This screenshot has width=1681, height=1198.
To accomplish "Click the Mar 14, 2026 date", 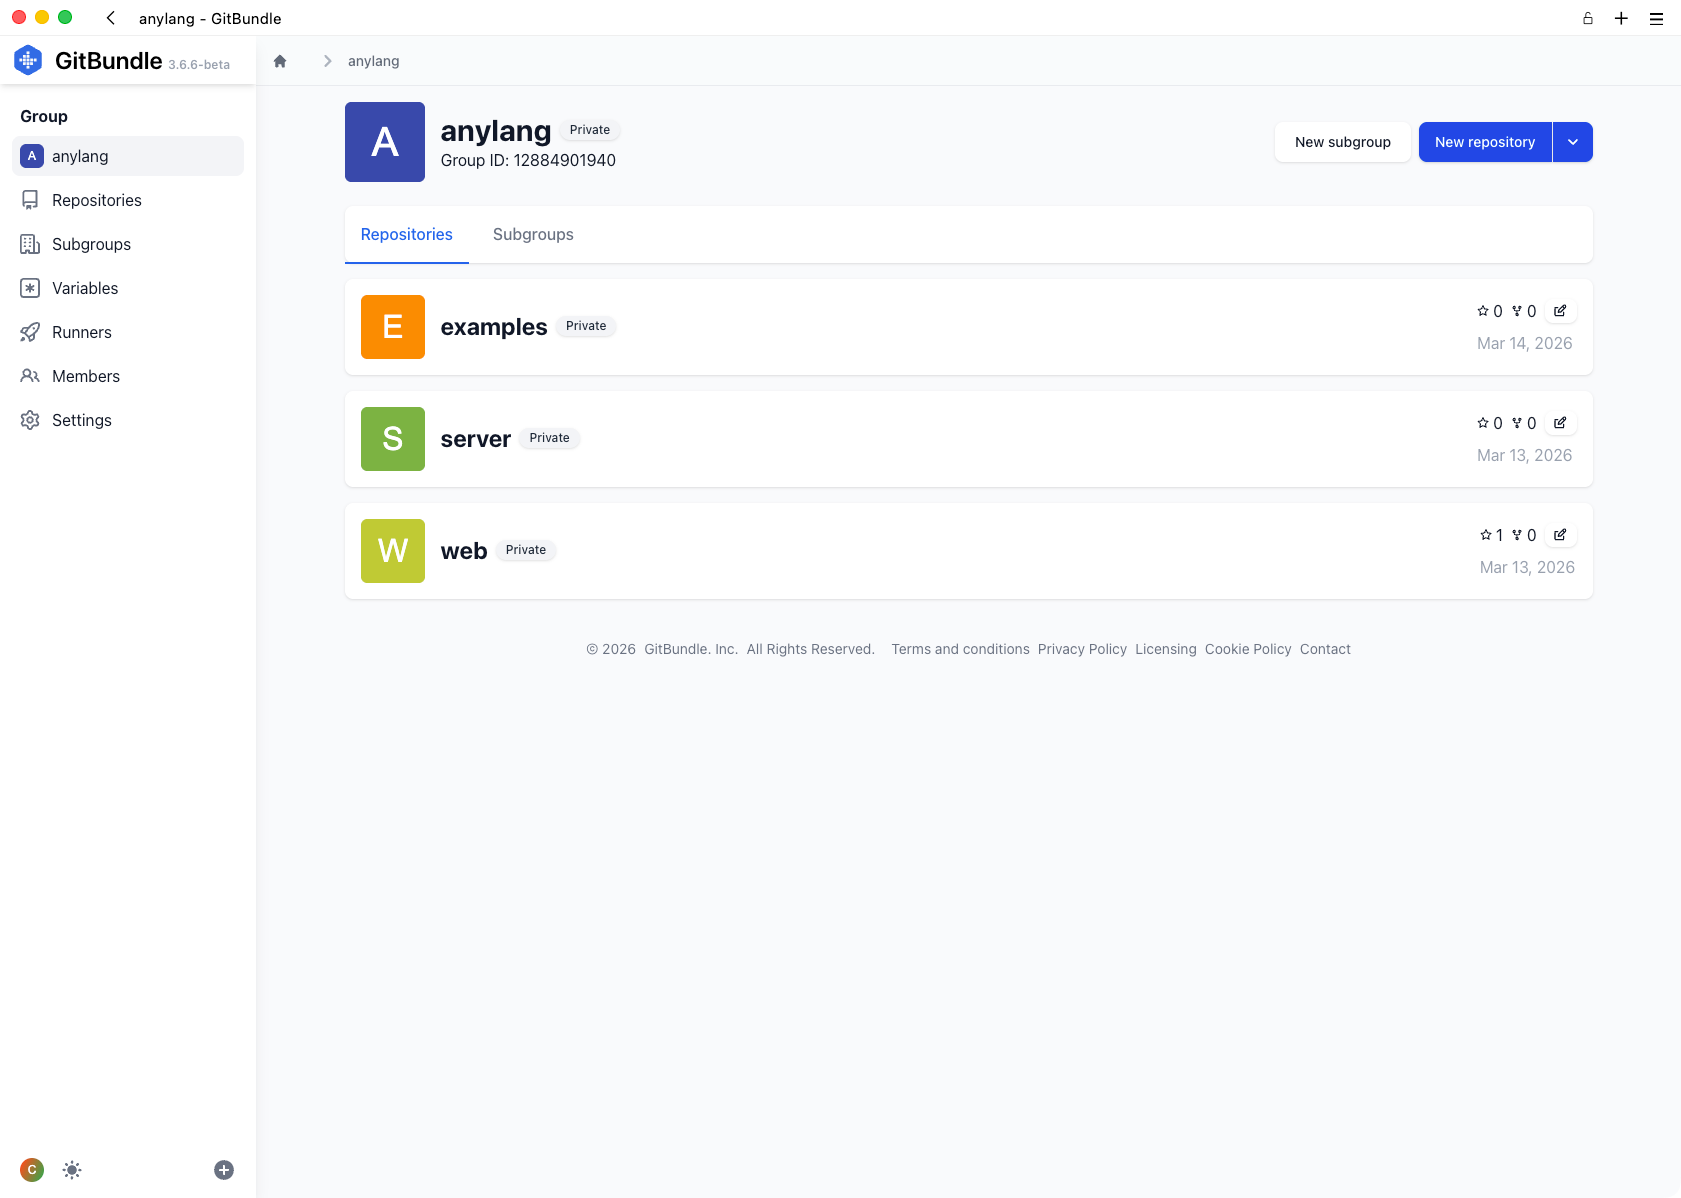I will [x=1525, y=343].
